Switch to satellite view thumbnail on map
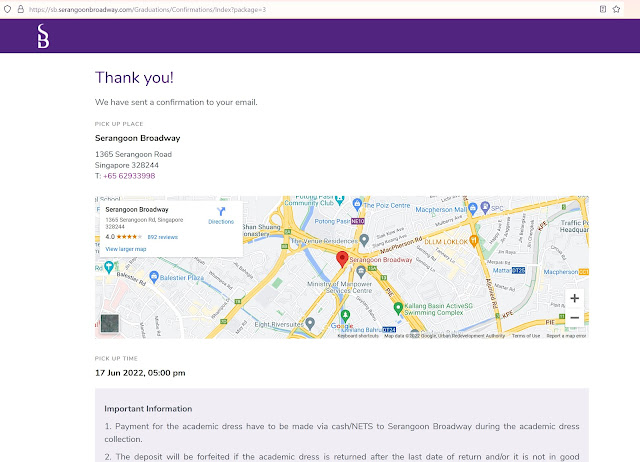The width and height of the screenshot is (640, 462). [x=109, y=323]
